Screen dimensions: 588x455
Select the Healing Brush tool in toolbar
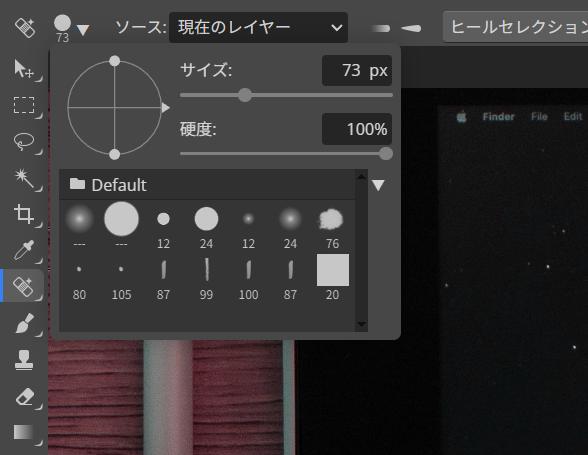24,286
